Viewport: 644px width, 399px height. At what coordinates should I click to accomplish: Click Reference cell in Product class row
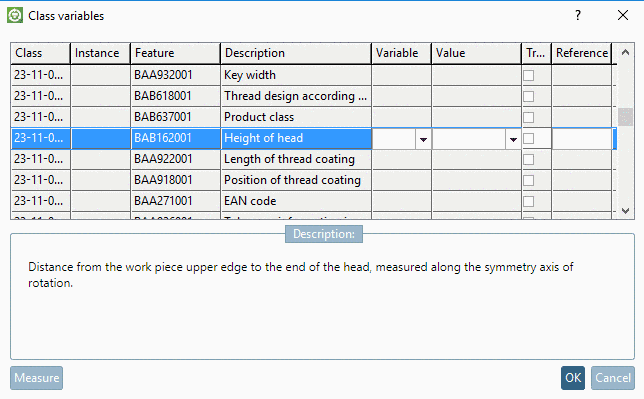pyautogui.click(x=582, y=117)
